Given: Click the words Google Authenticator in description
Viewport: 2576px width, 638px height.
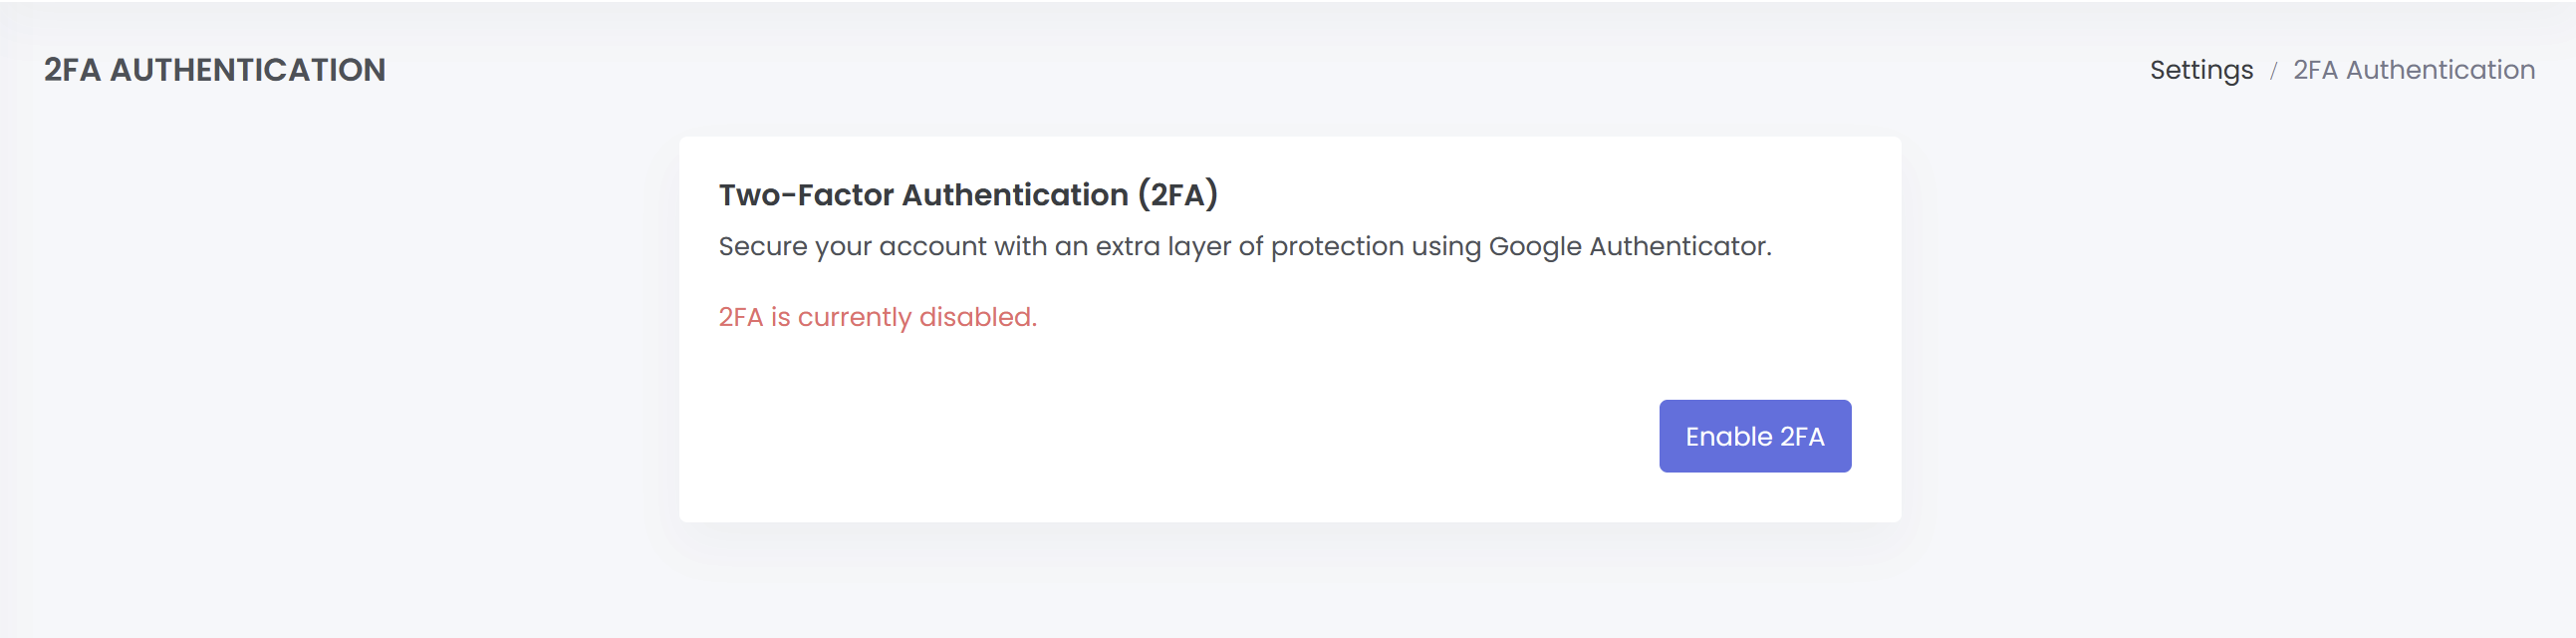Looking at the screenshot, I should (1629, 246).
